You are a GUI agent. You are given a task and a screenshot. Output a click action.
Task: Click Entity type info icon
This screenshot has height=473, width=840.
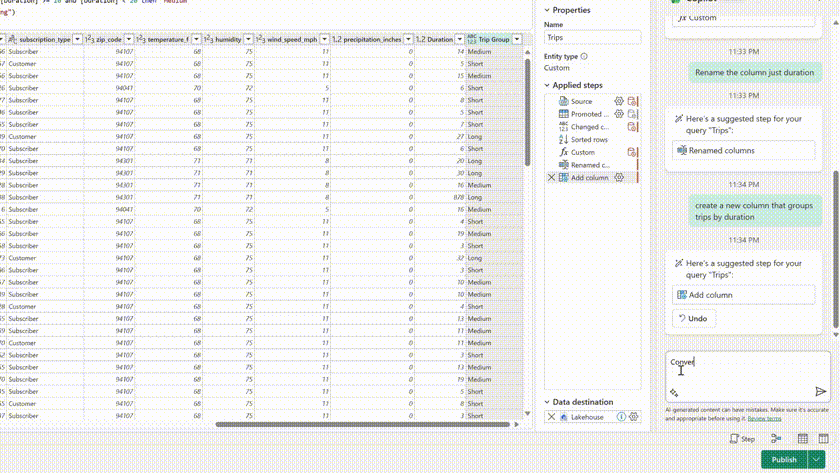584,56
